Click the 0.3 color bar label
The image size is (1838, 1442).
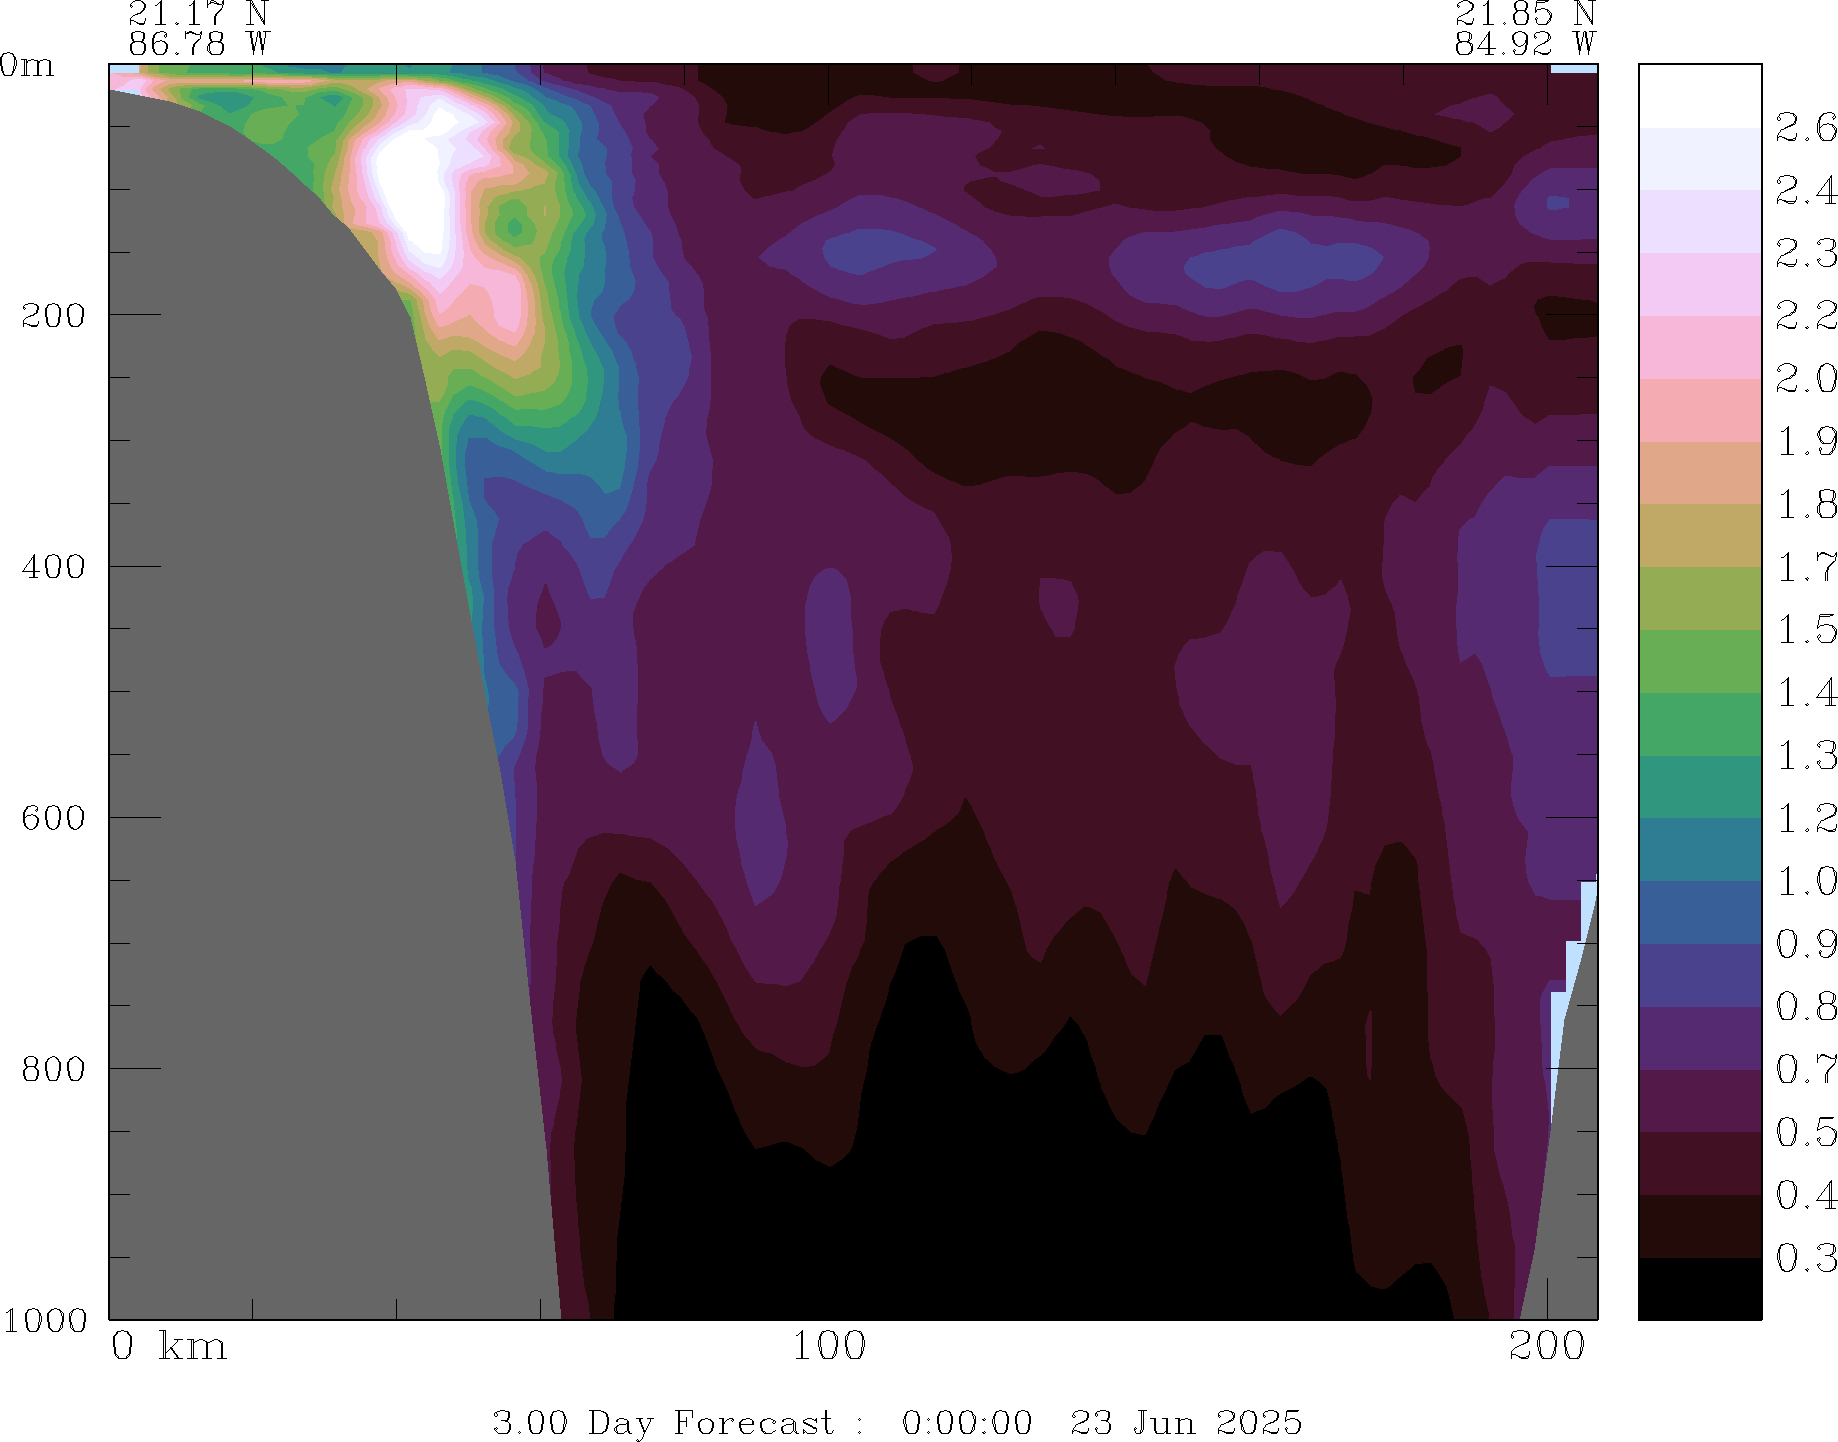tap(1805, 1258)
